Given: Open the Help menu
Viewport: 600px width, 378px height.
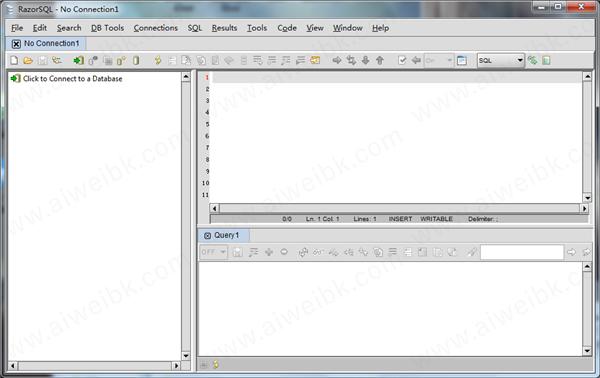Looking at the screenshot, I should pyautogui.click(x=380, y=28).
